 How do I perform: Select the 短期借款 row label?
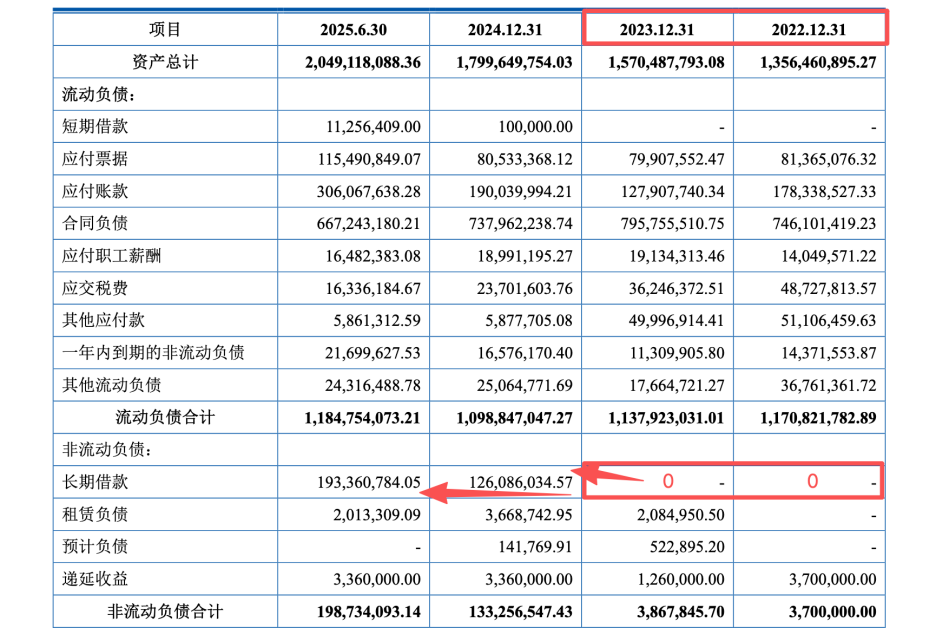coord(95,127)
